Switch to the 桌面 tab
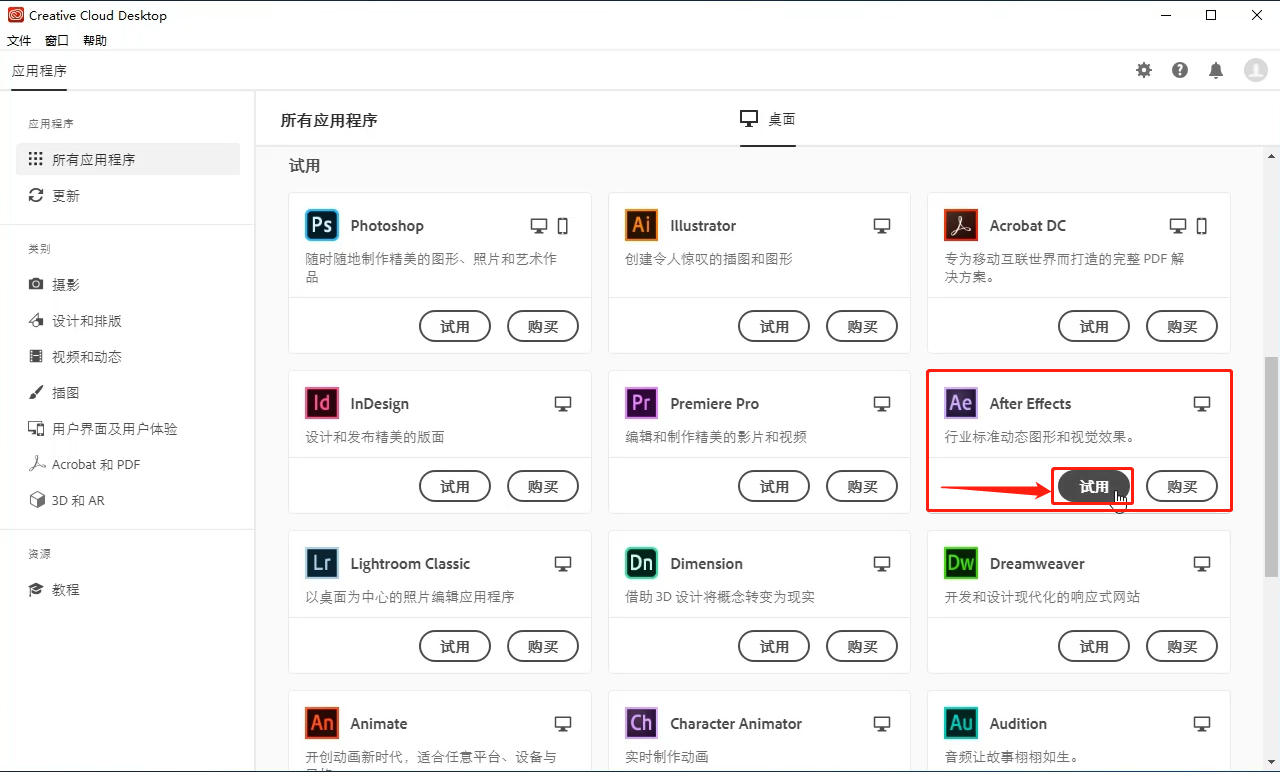This screenshot has width=1280, height=772. pyautogui.click(x=767, y=118)
